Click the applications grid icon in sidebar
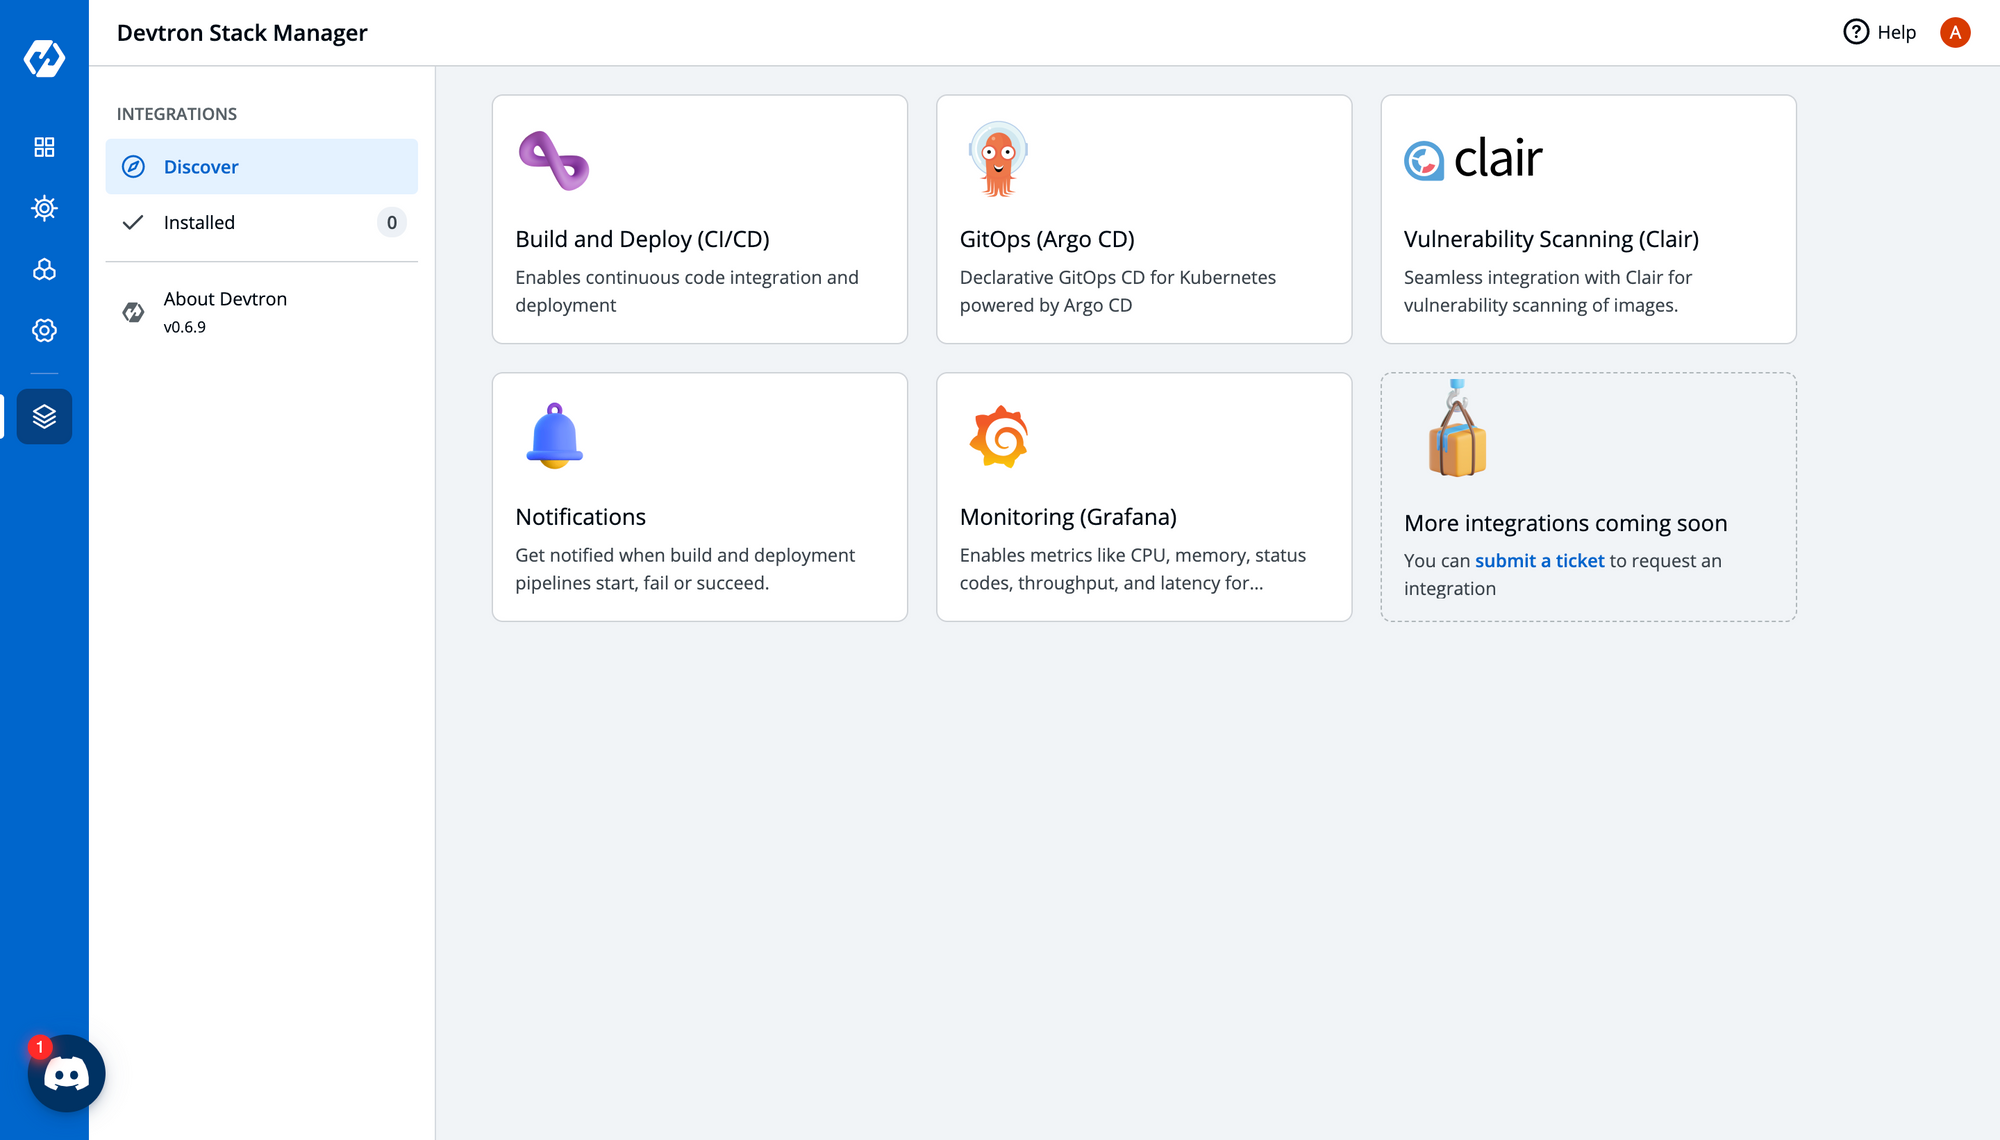This screenshot has width=2000, height=1140. click(44, 146)
